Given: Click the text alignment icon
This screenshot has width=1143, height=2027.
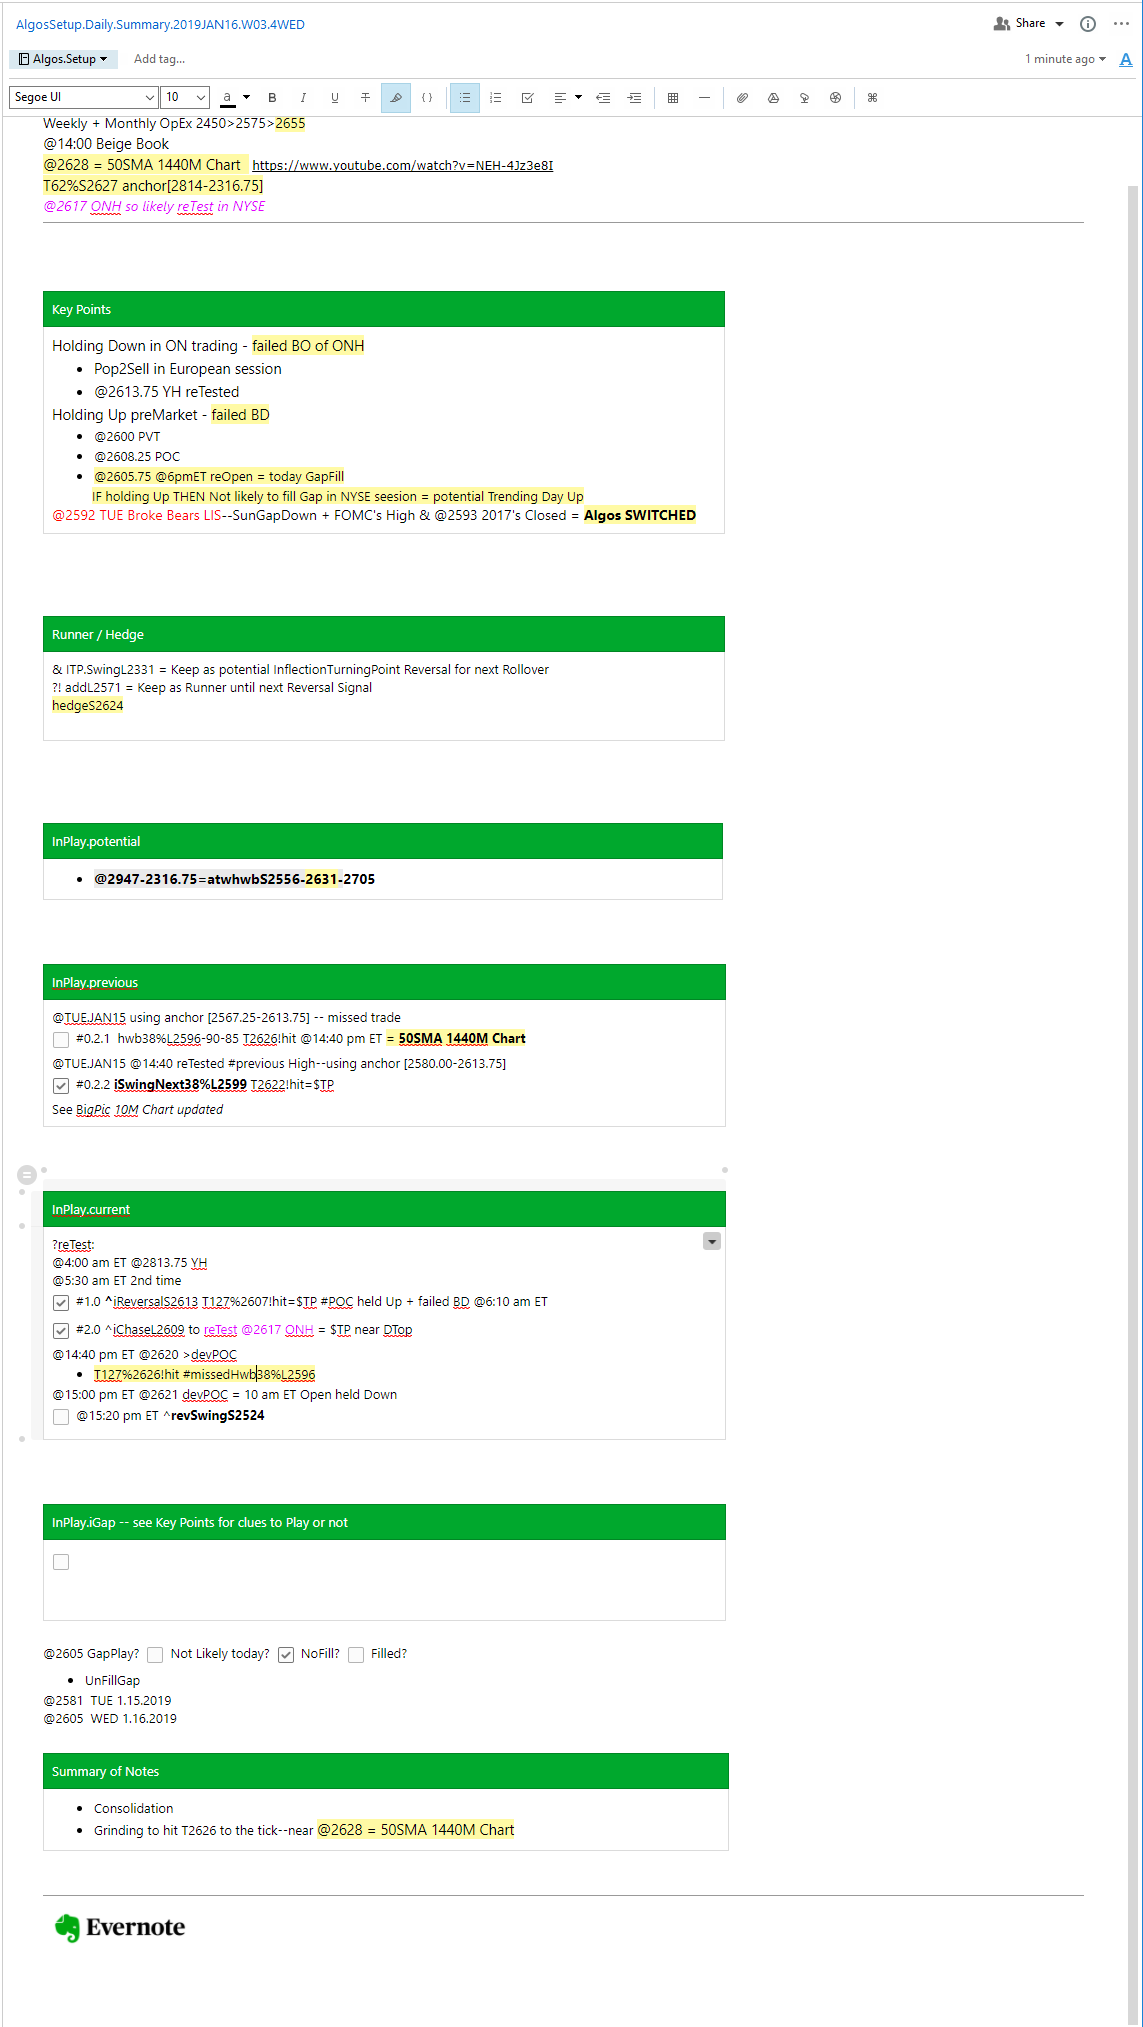Looking at the screenshot, I should pos(560,98).
